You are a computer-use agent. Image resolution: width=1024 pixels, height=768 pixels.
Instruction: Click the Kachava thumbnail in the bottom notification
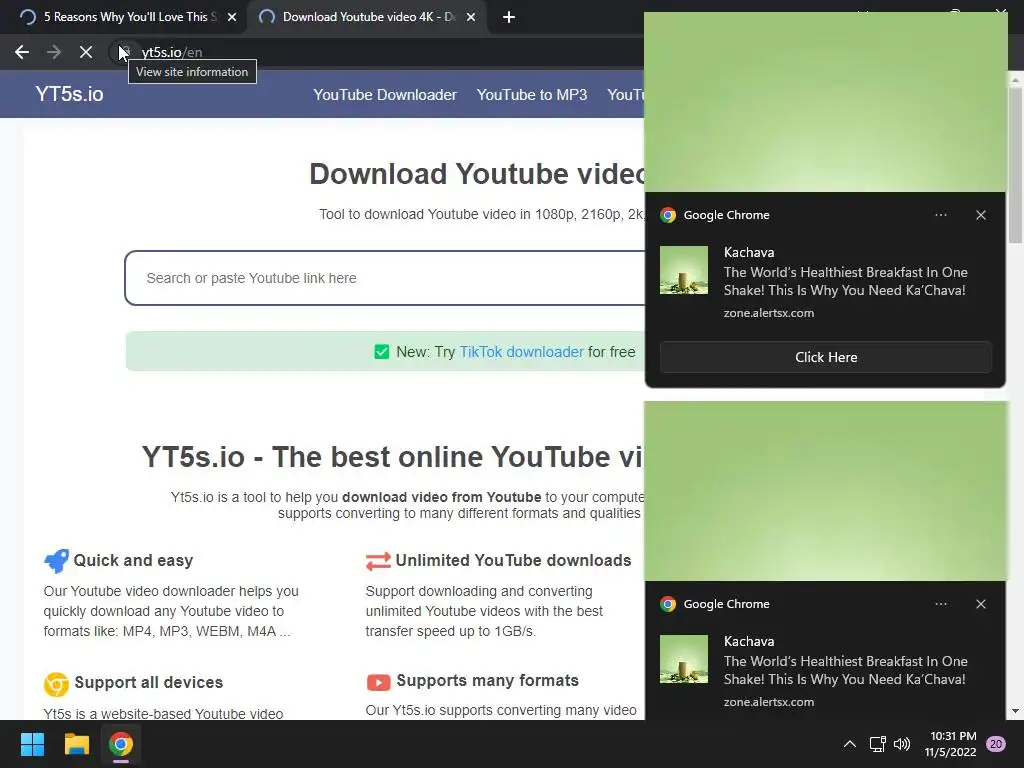[684, 659]
